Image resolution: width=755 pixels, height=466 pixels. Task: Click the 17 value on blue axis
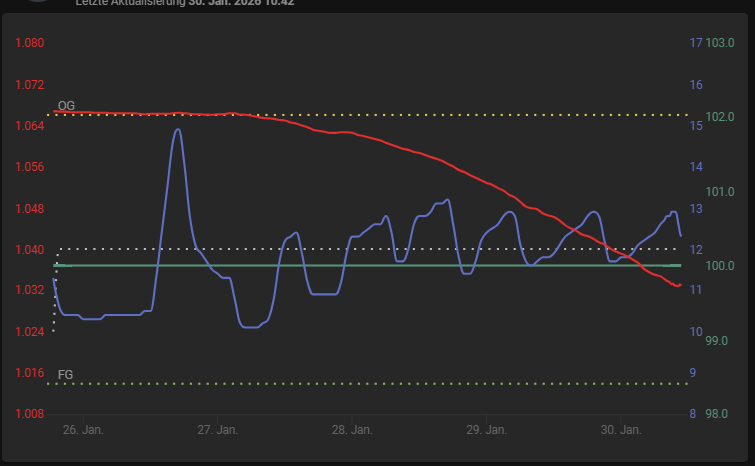696,43
